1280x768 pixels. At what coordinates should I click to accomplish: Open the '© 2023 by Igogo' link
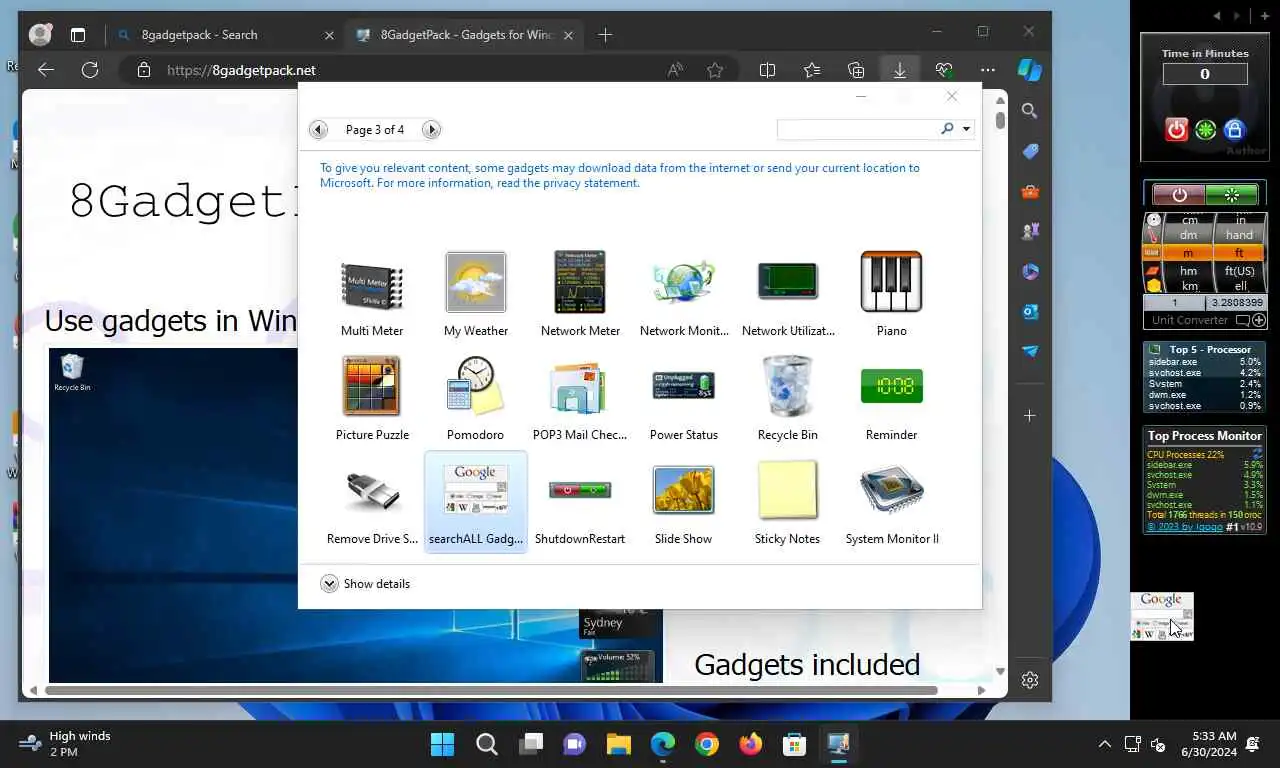pyautogui.click(x=1184, y=527)
